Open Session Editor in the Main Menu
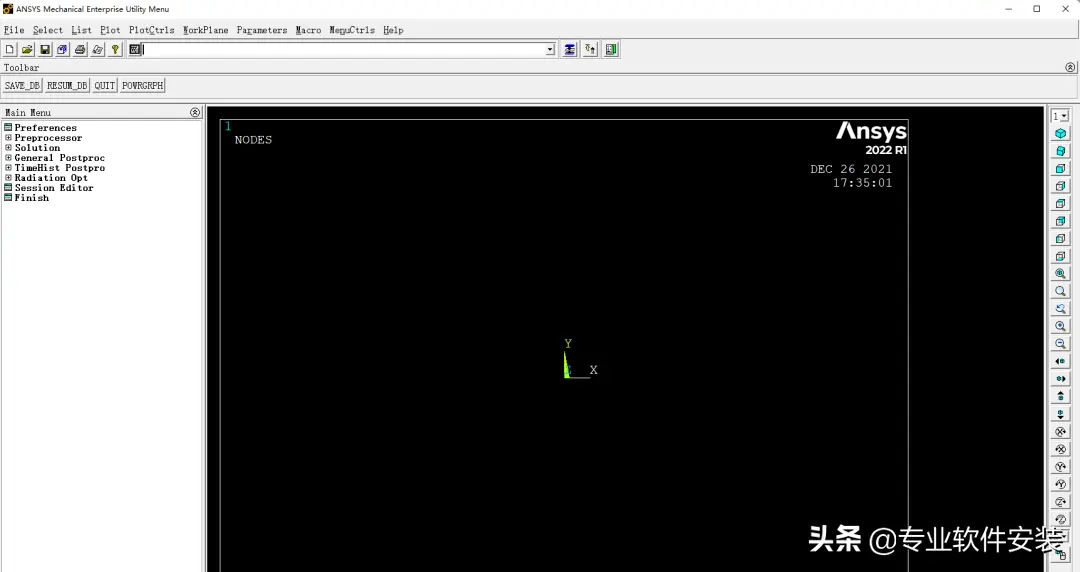This screenshot has width=1080, height=572. coord(54,187)
